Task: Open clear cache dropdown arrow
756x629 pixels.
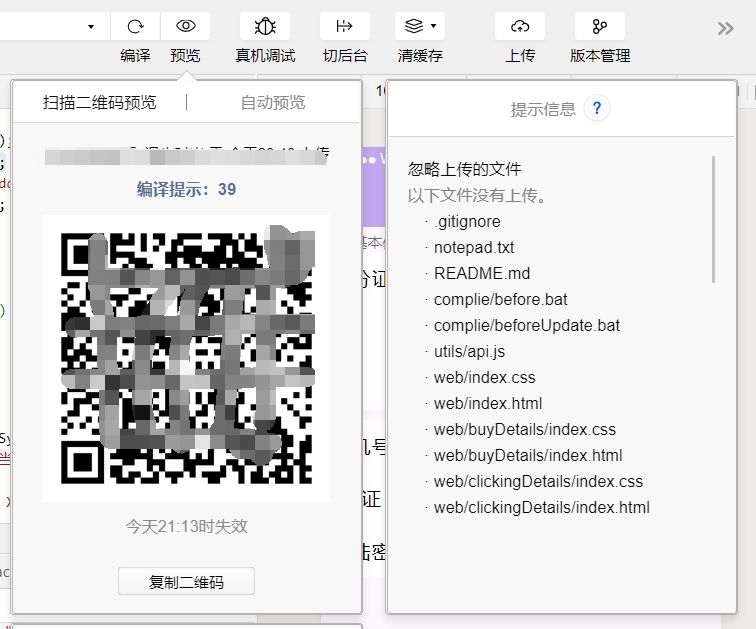Action: click(x=433, y=26)
